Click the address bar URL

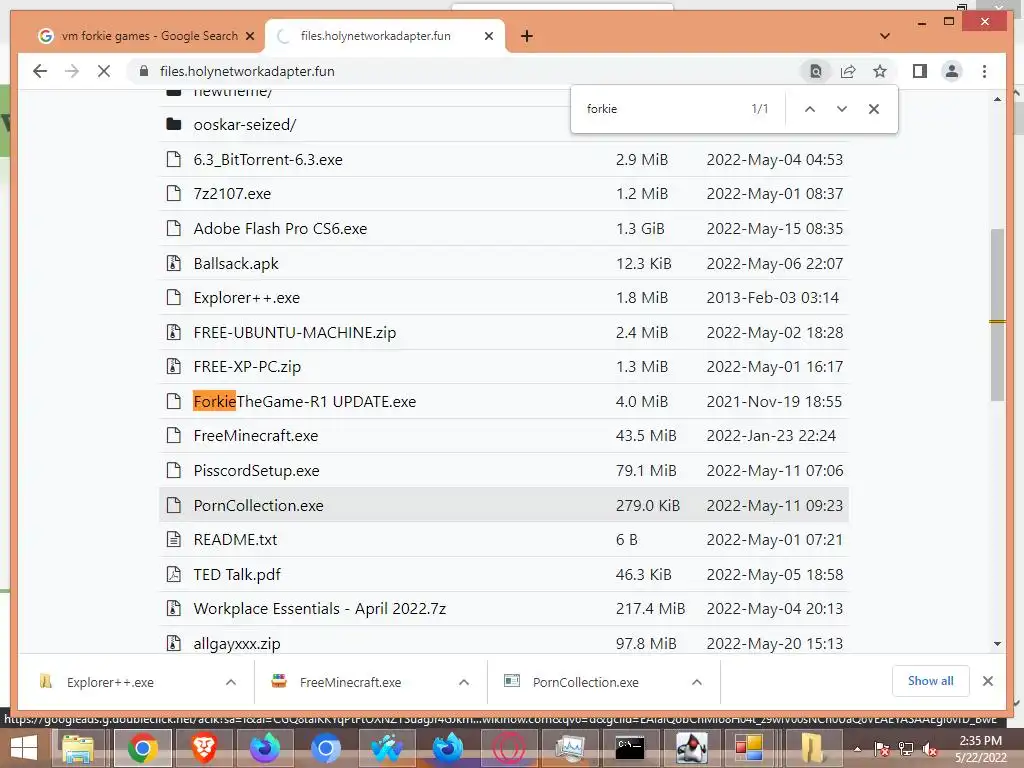click(x=247, y=71)
